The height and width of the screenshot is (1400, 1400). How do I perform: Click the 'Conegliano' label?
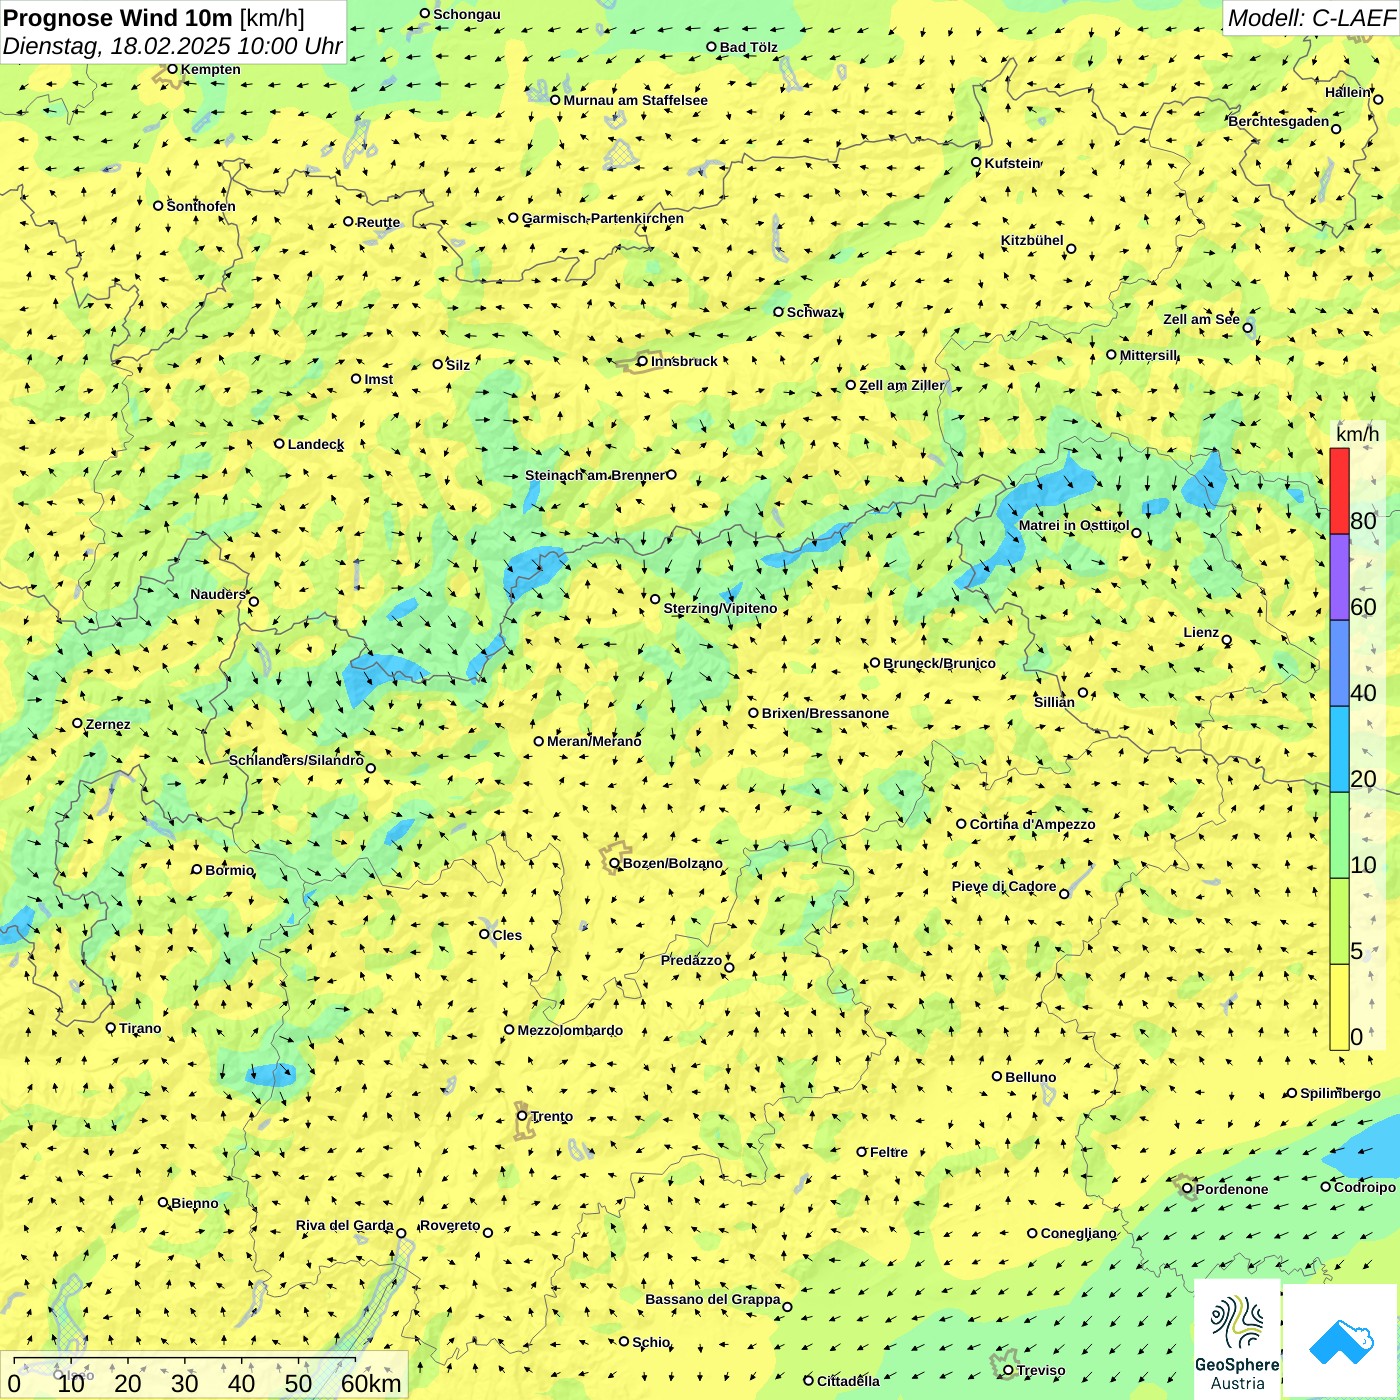(x=1078, y=1233)
